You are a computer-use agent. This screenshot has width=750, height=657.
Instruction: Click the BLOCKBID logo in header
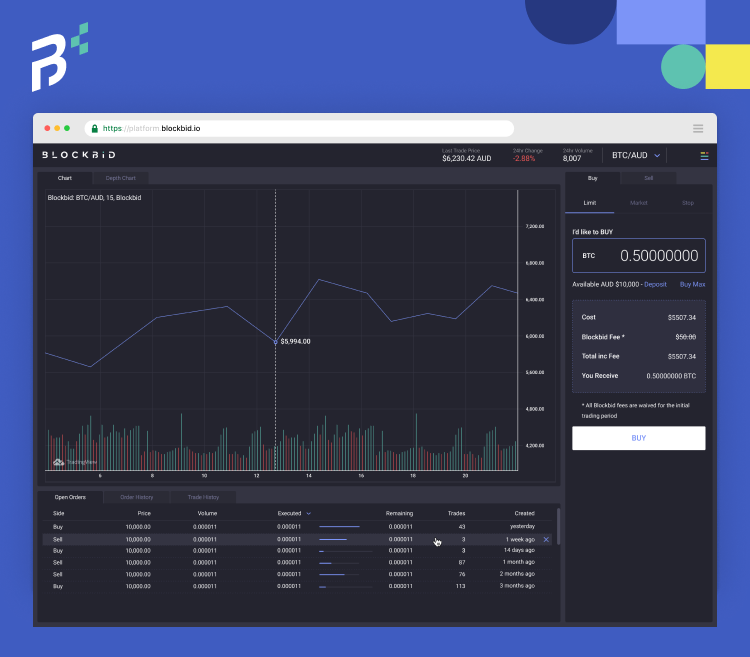pos(78,155)
